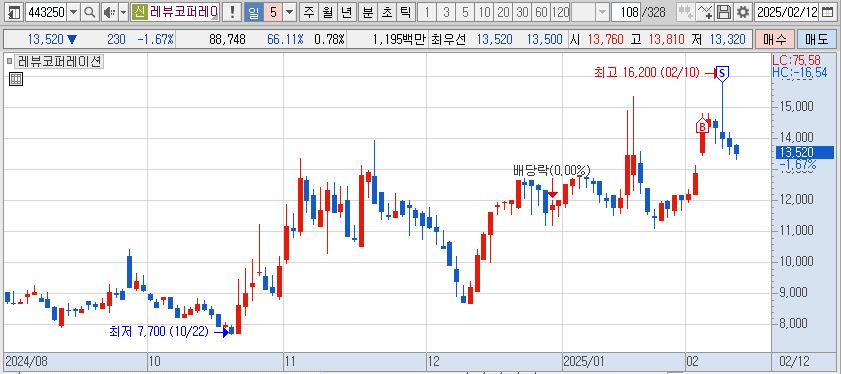Click the exclamation mark alert icon
Viewport: 841px width, 374px height.
click(x=232, y=12)
